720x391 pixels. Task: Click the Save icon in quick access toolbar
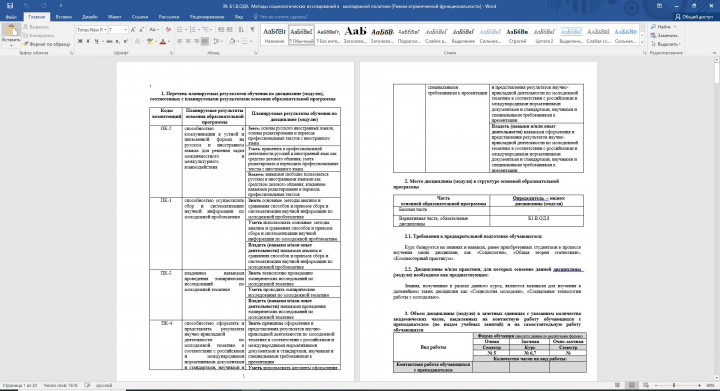[x=10, y=6]
